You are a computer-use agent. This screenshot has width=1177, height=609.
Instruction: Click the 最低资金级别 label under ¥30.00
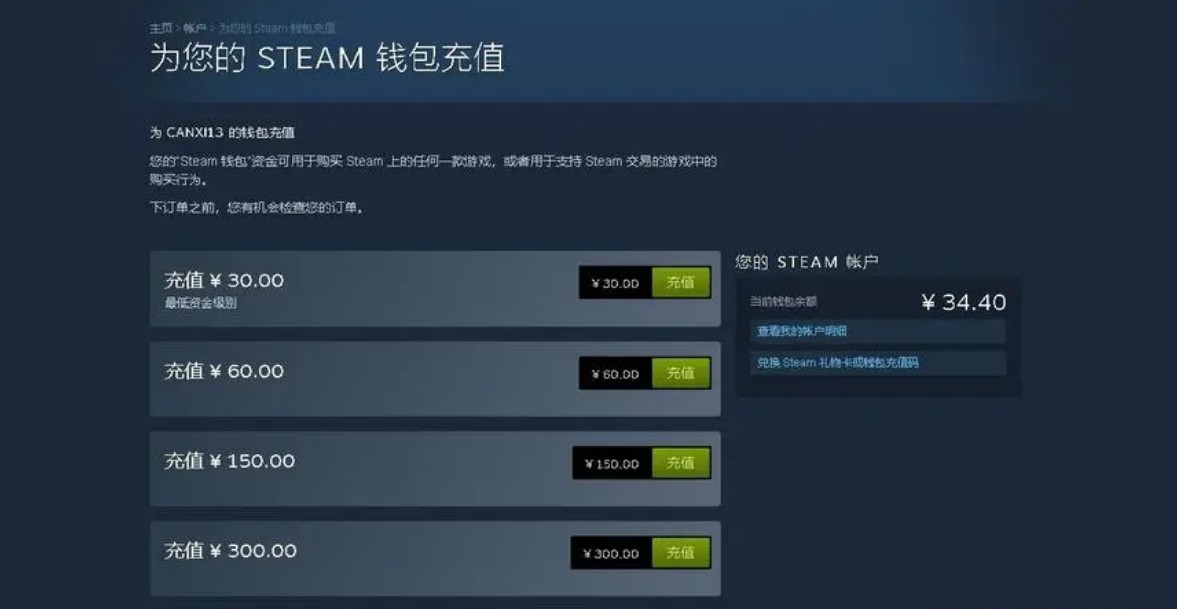pyautogui.click(x=201, y=304)
